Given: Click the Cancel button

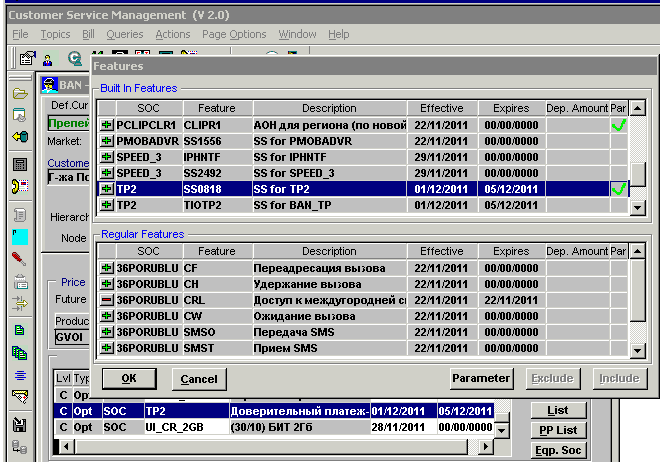Looking at the screenshot, I should click(x=199, y=379).
